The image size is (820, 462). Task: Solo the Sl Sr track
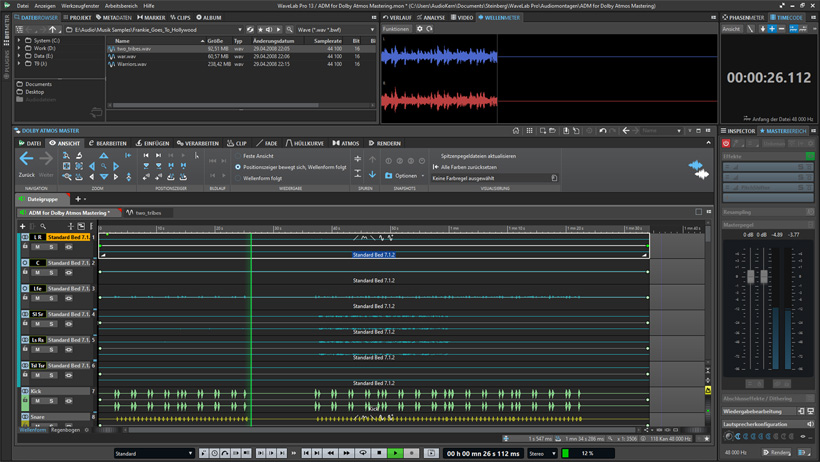51,323
